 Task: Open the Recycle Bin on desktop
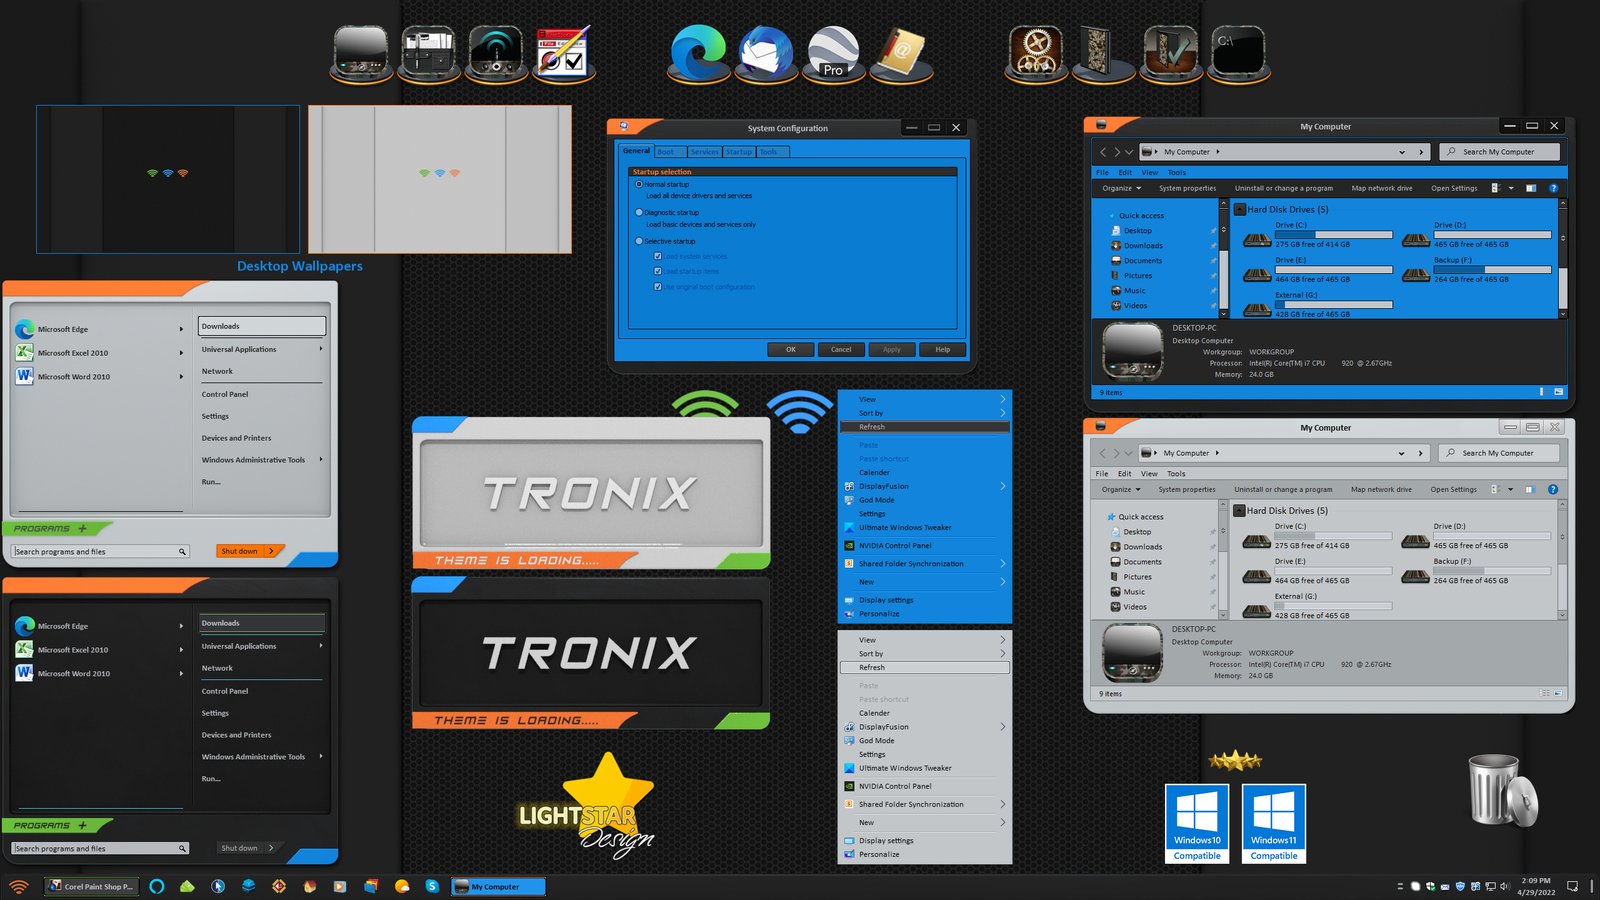pos(1502,790)
